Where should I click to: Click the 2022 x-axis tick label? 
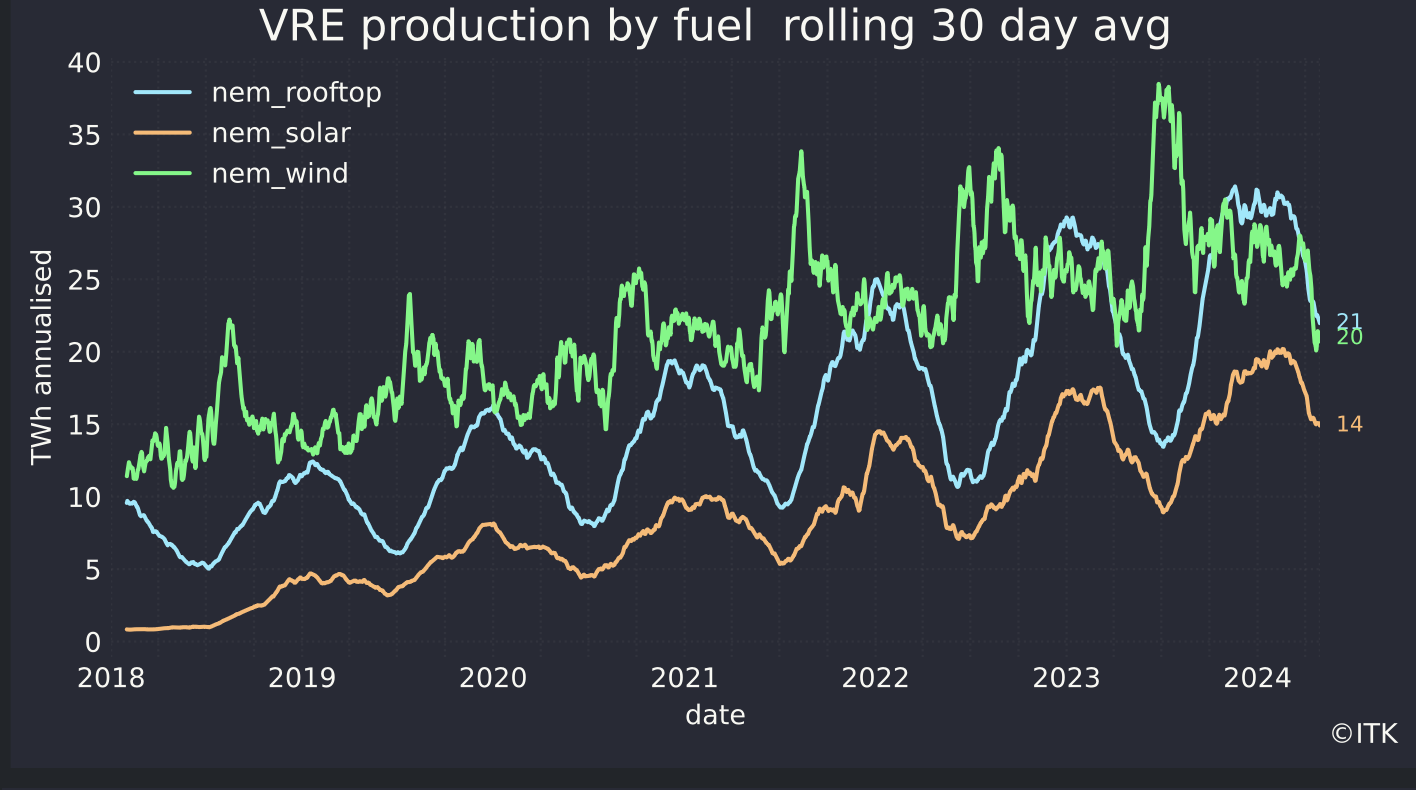click(x=875, y=679)
